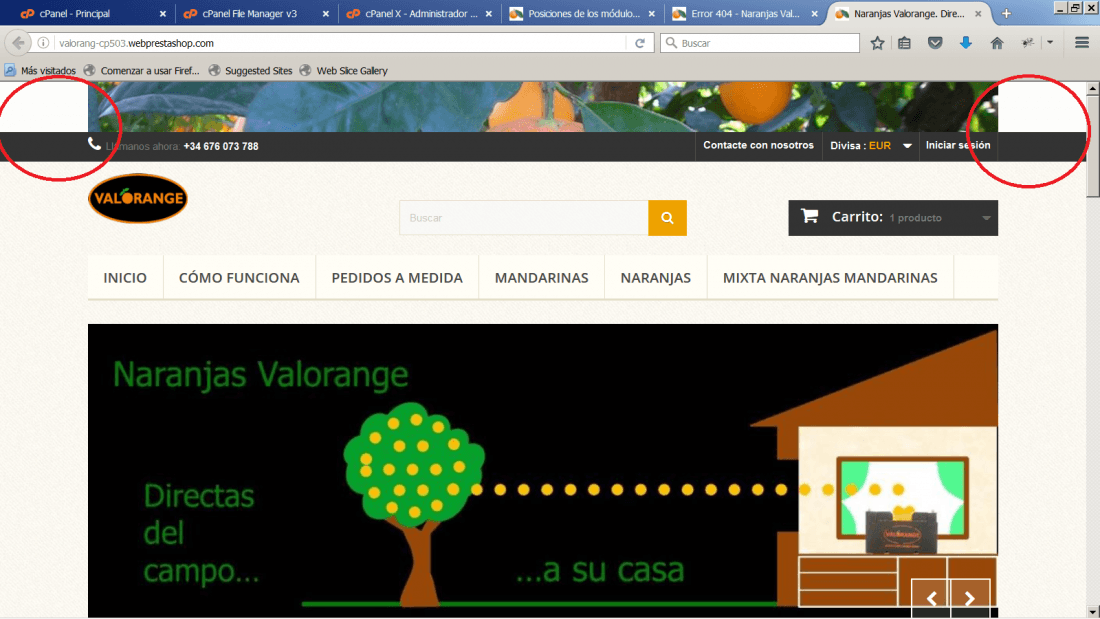Click the URL address bar
This screenshot has height=619, width=1100.
pyautogui.click(x=340, y=43)
